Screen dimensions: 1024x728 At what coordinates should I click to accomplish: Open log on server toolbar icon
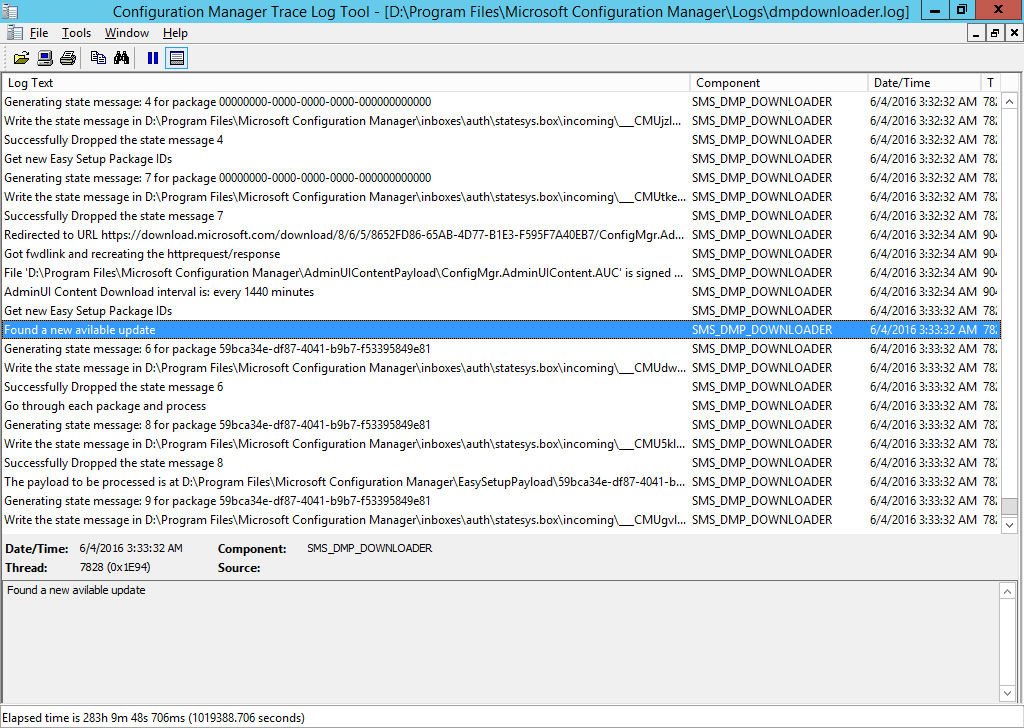tap(44, 58)
